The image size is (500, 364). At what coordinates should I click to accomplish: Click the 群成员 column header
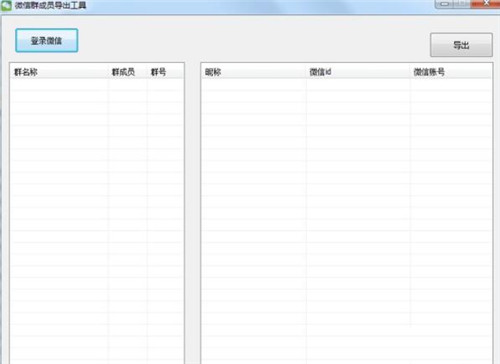[128, 72]
